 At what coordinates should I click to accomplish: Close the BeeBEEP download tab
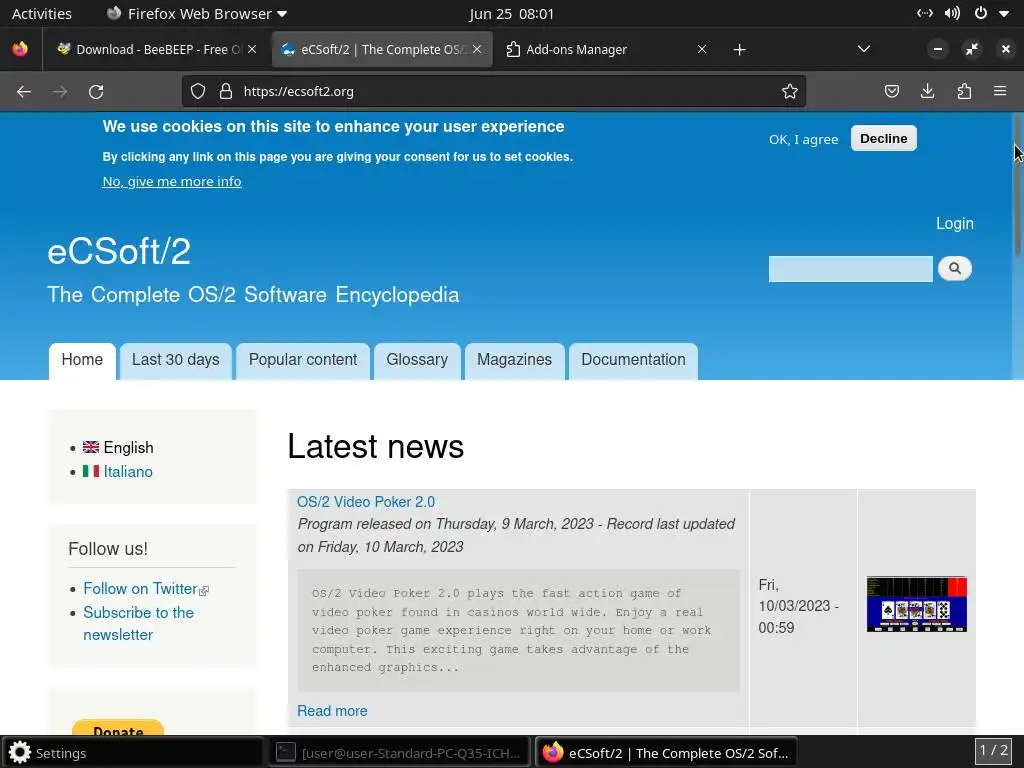pos(252,49)
